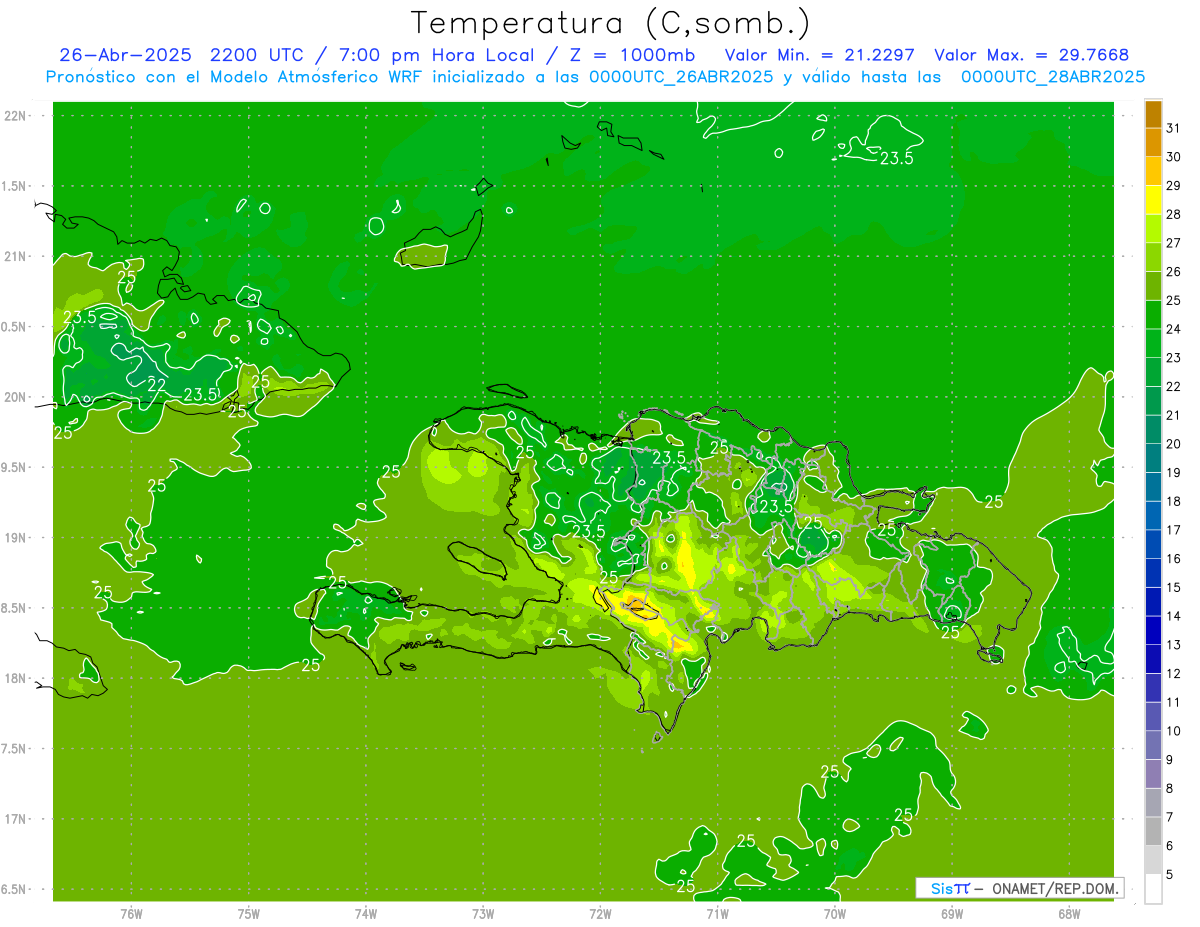The image size is (1200, 927).
Task: Click the '20N' latitude axis label
Action: coord(16,398)
